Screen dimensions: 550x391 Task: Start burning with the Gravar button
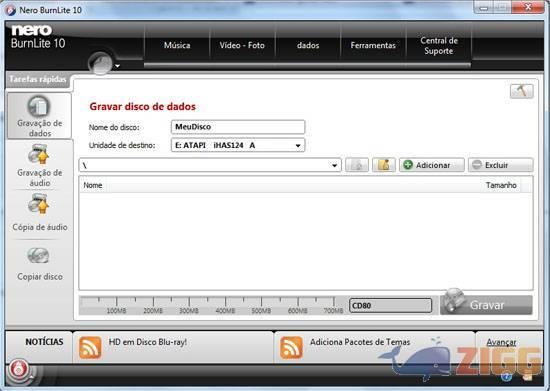[x=486, y=305]
